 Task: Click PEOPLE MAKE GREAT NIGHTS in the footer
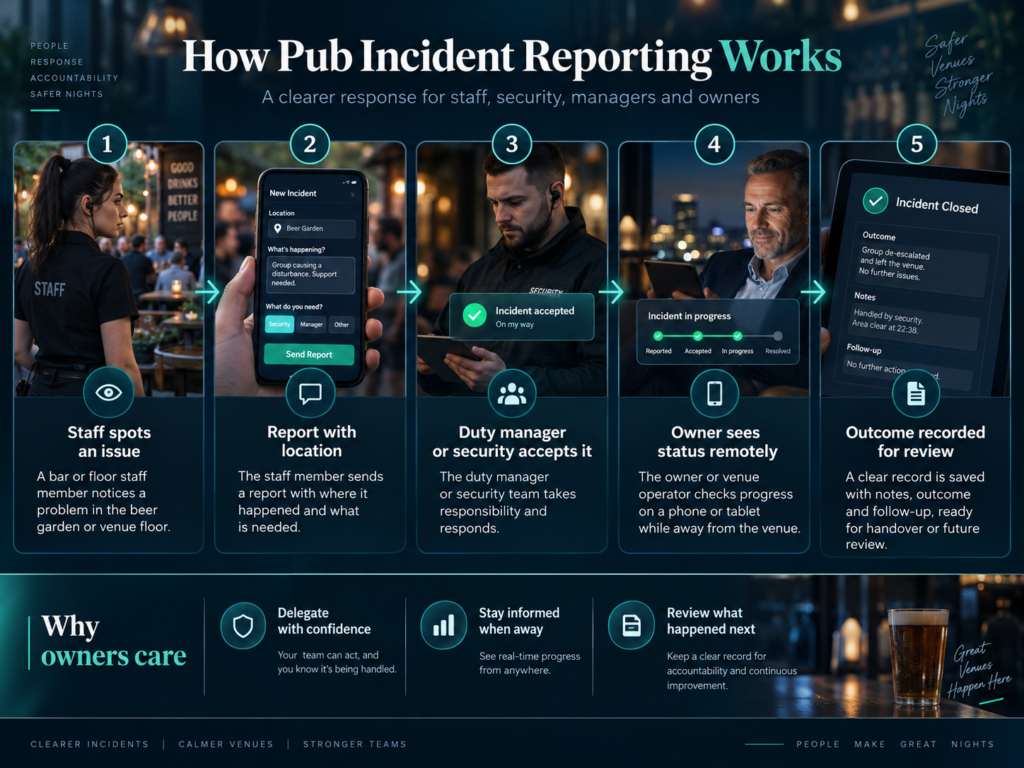pos(895,744)
